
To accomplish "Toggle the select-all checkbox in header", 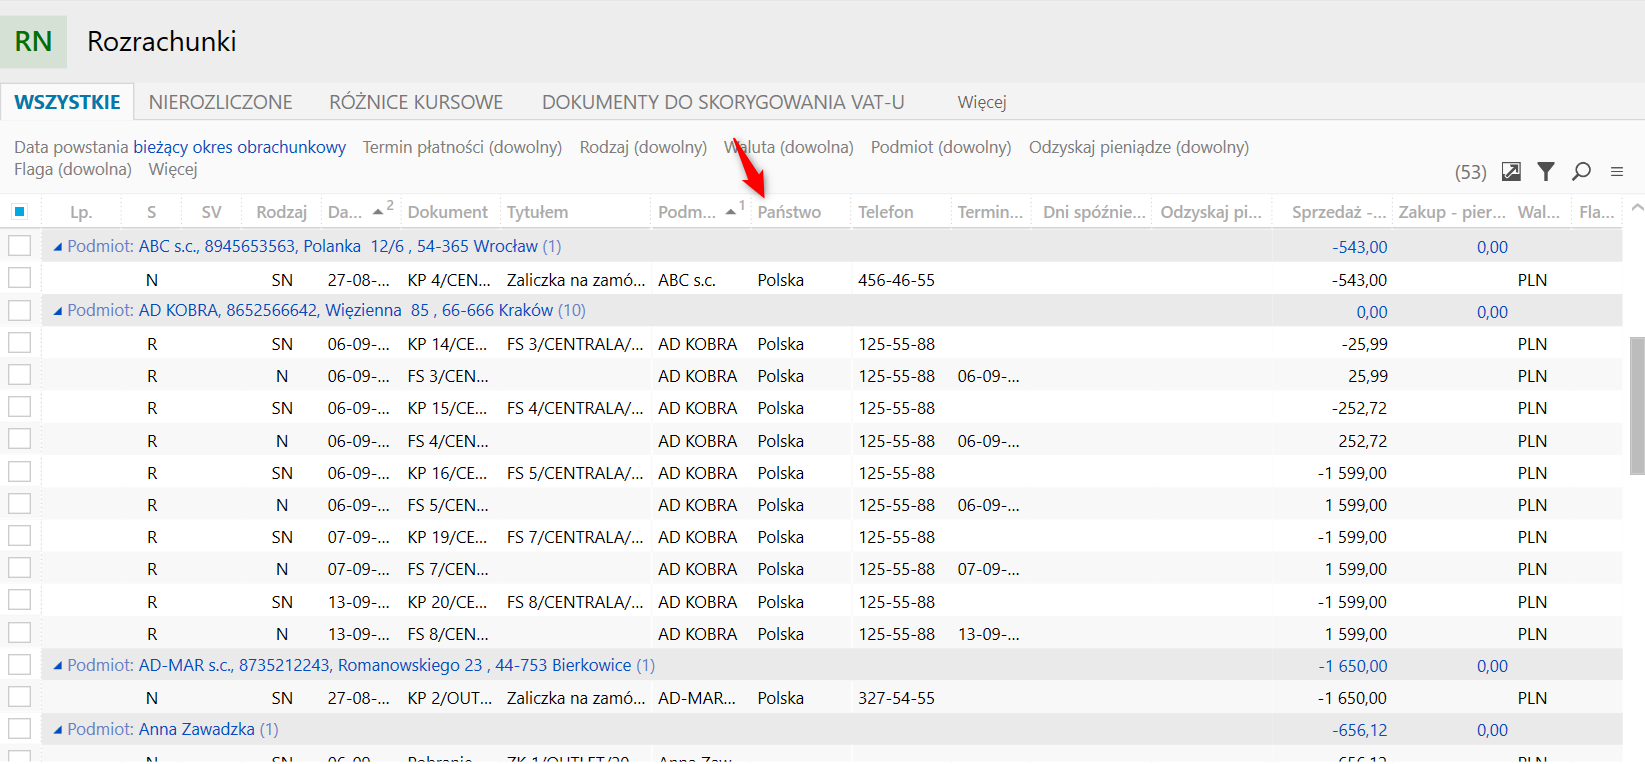I will tap(19, 211).
